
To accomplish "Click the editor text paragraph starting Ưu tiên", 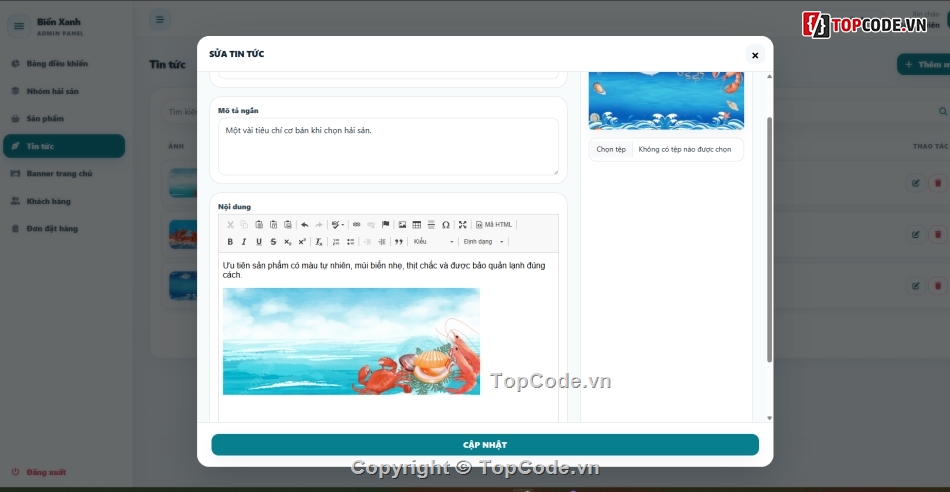I will tap(384, 270).
